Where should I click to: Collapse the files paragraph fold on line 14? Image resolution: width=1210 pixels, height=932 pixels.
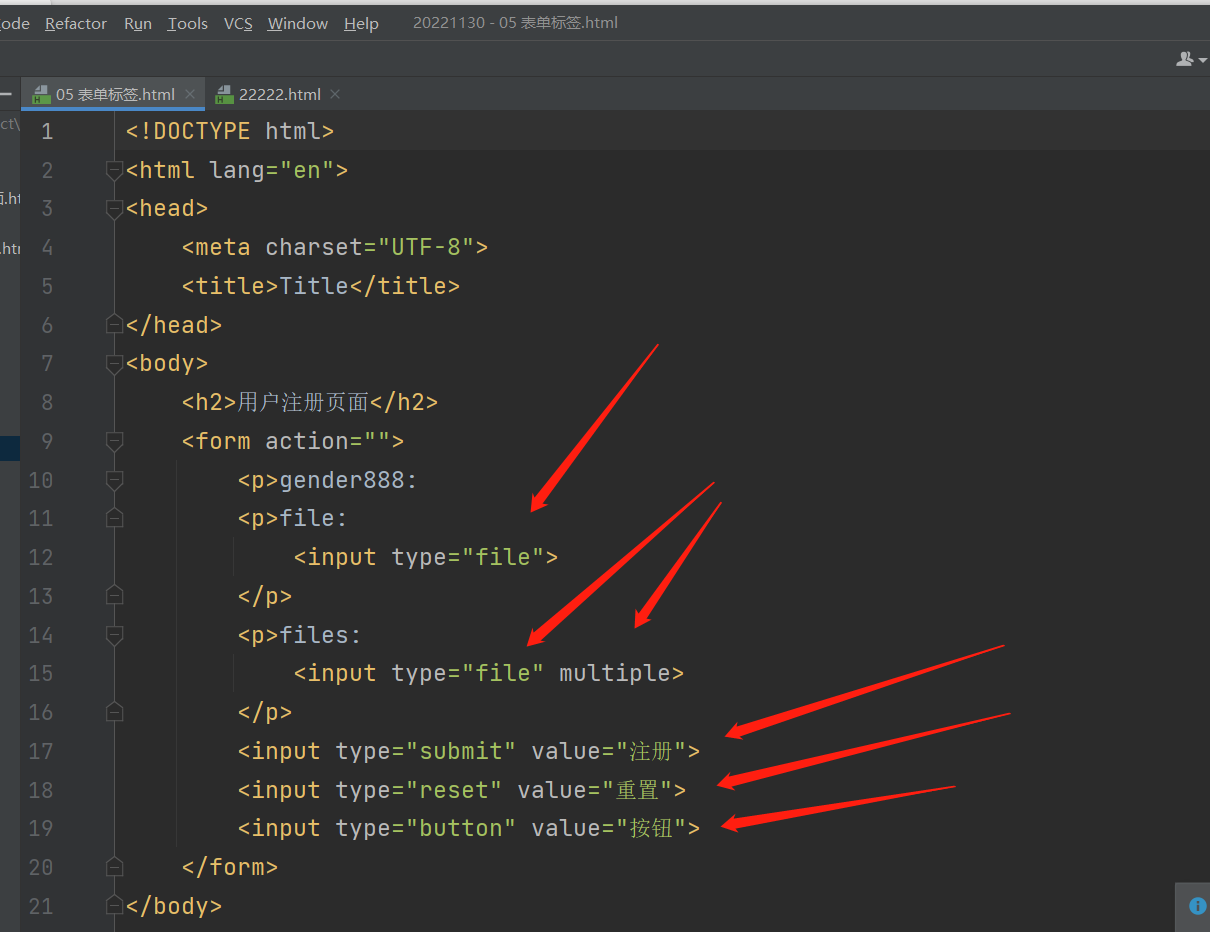pos(114,635)
